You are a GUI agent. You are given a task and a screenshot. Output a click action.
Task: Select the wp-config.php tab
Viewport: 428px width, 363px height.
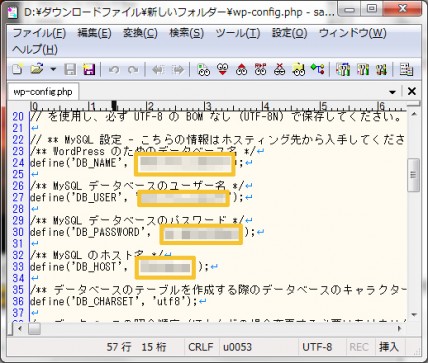tap(43, 92)
